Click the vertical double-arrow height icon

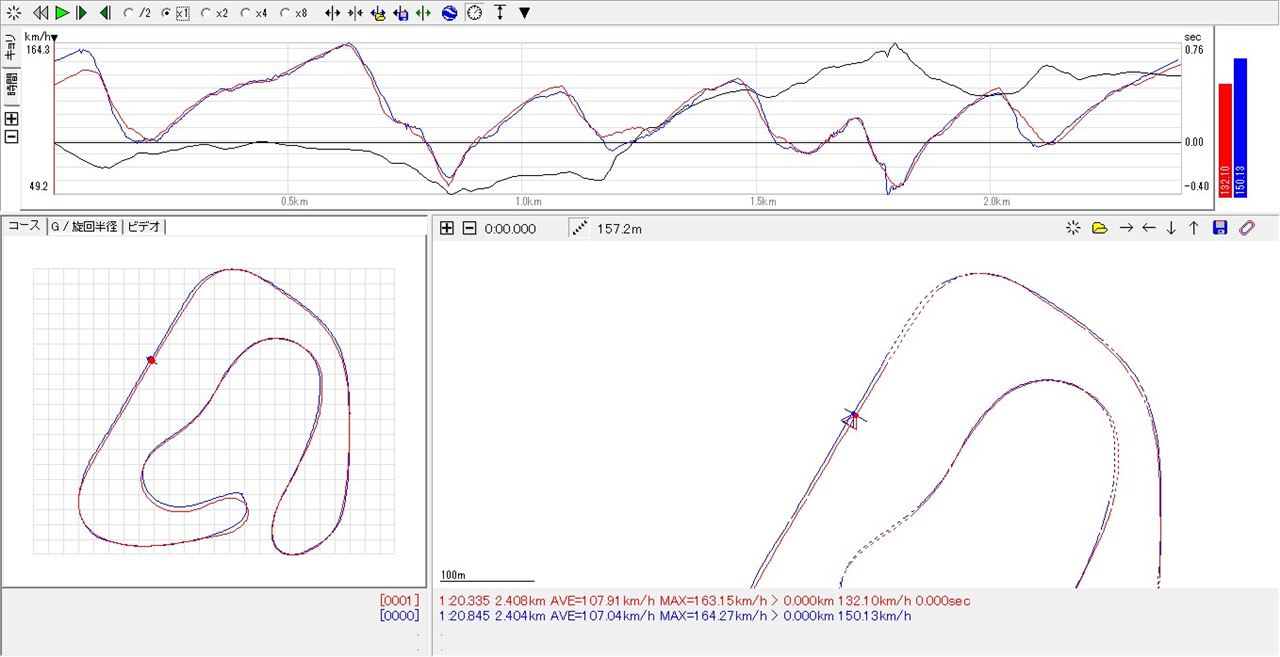(x=500, y=13)
